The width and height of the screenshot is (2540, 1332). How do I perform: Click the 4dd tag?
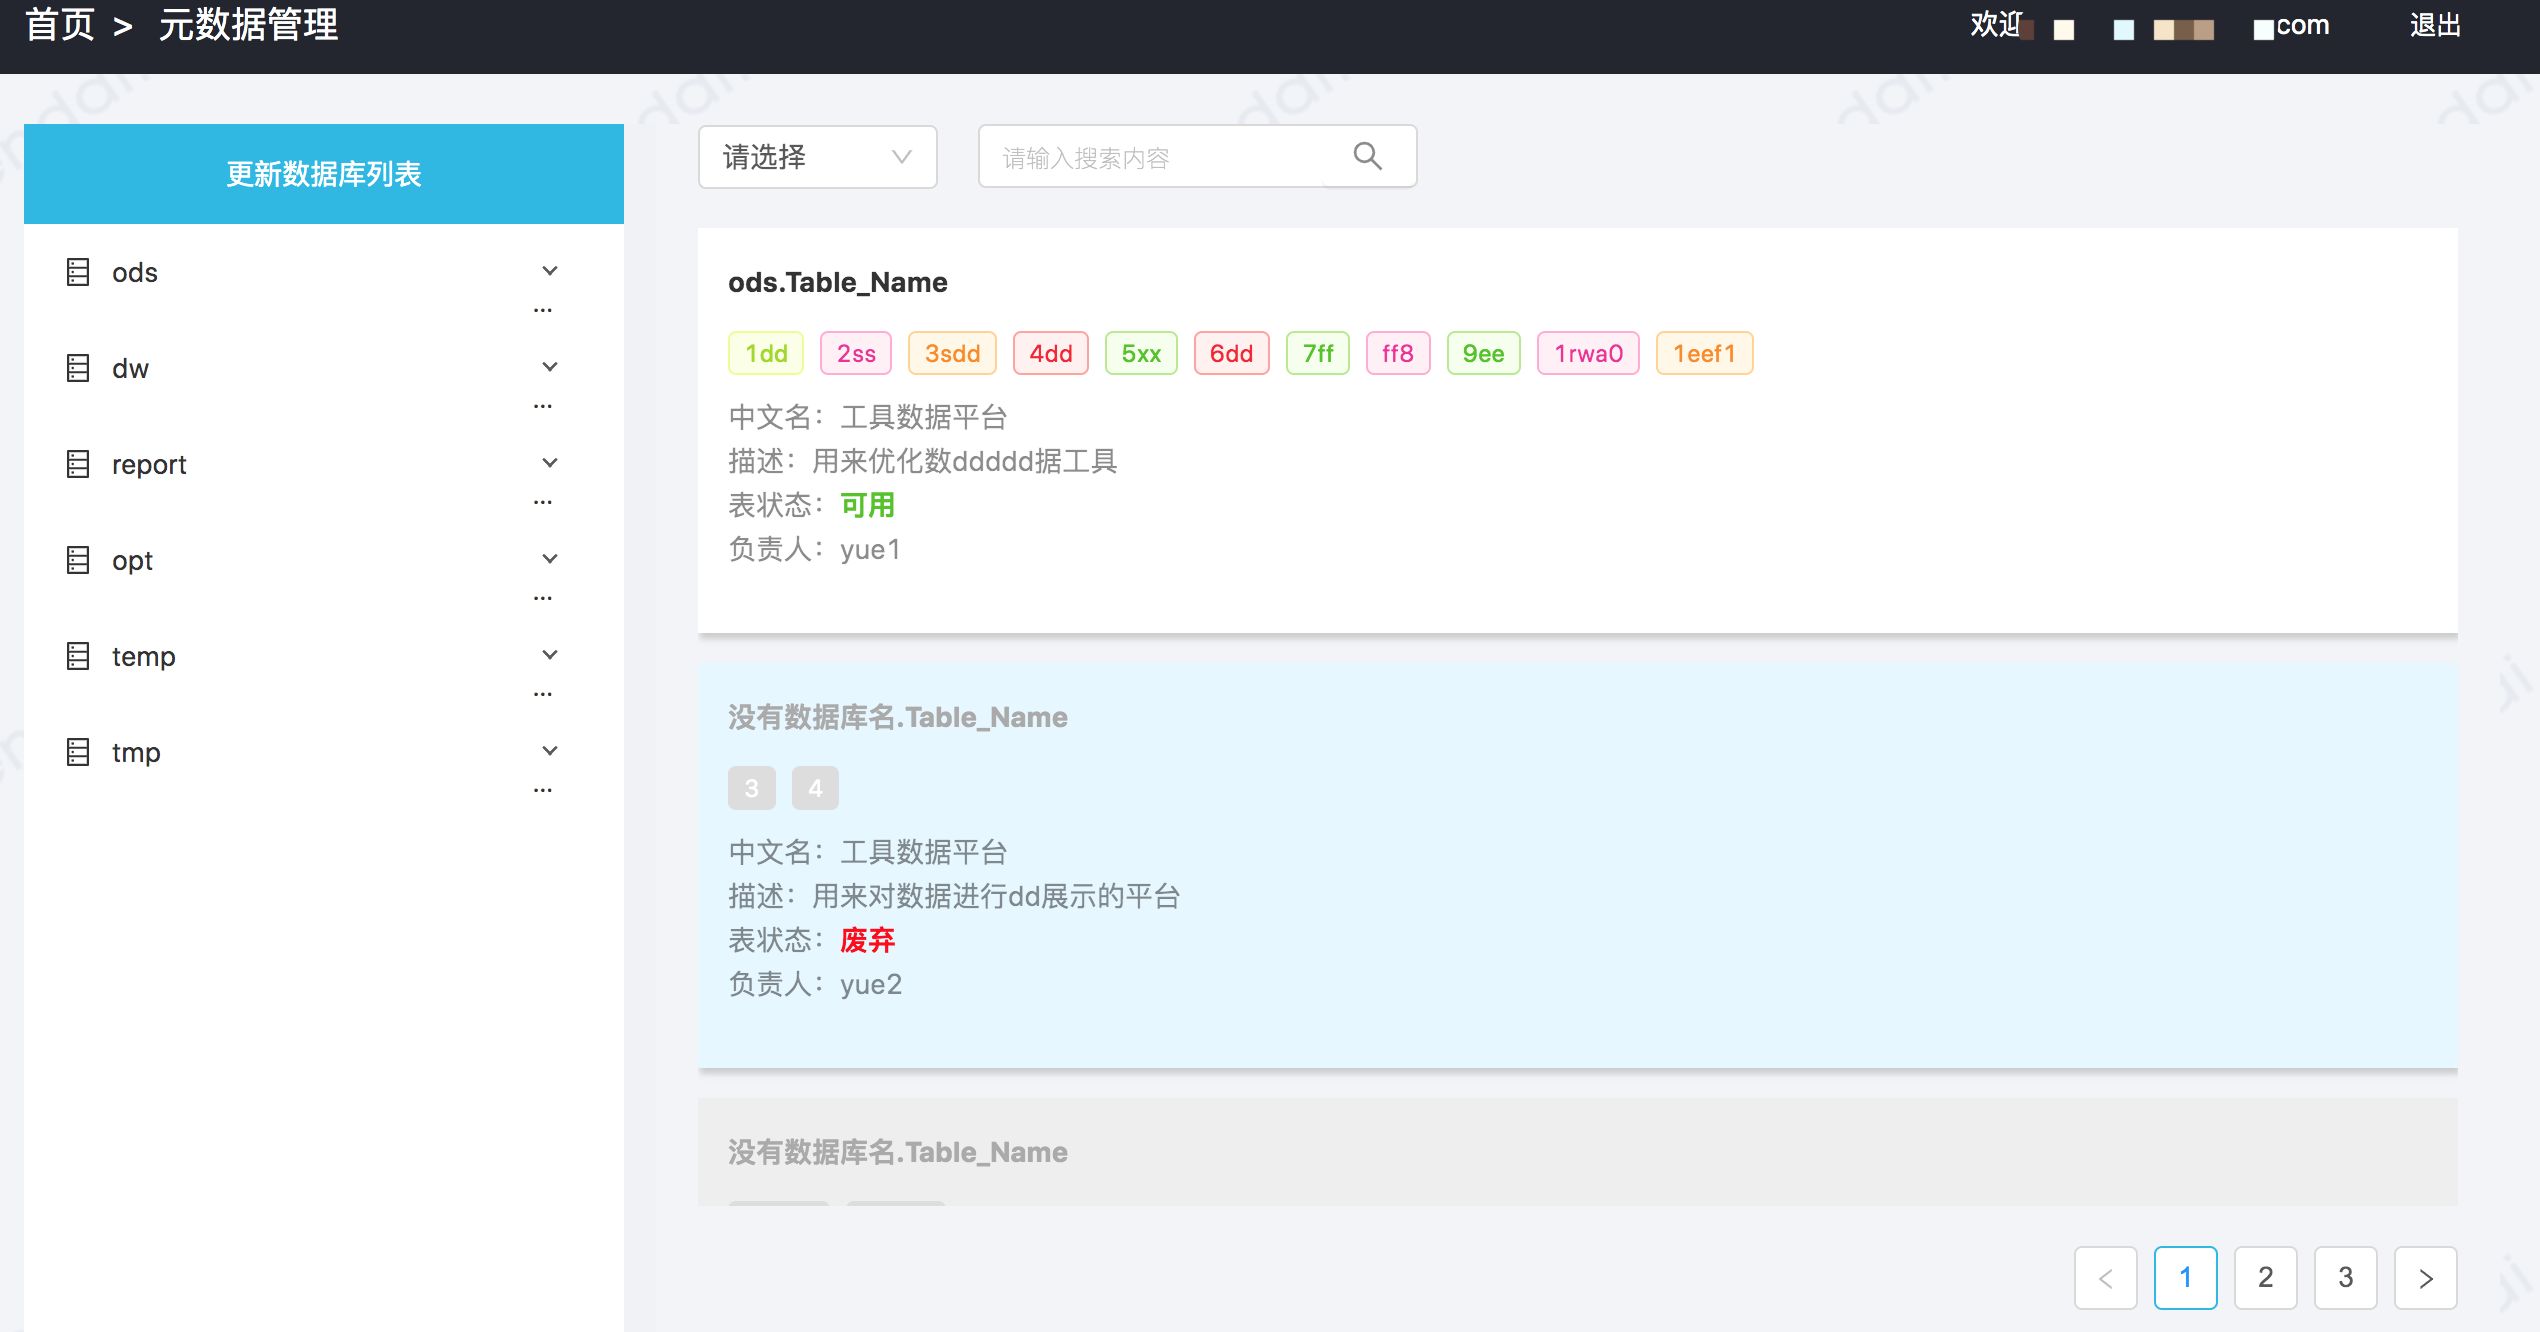pos(1051,353)
